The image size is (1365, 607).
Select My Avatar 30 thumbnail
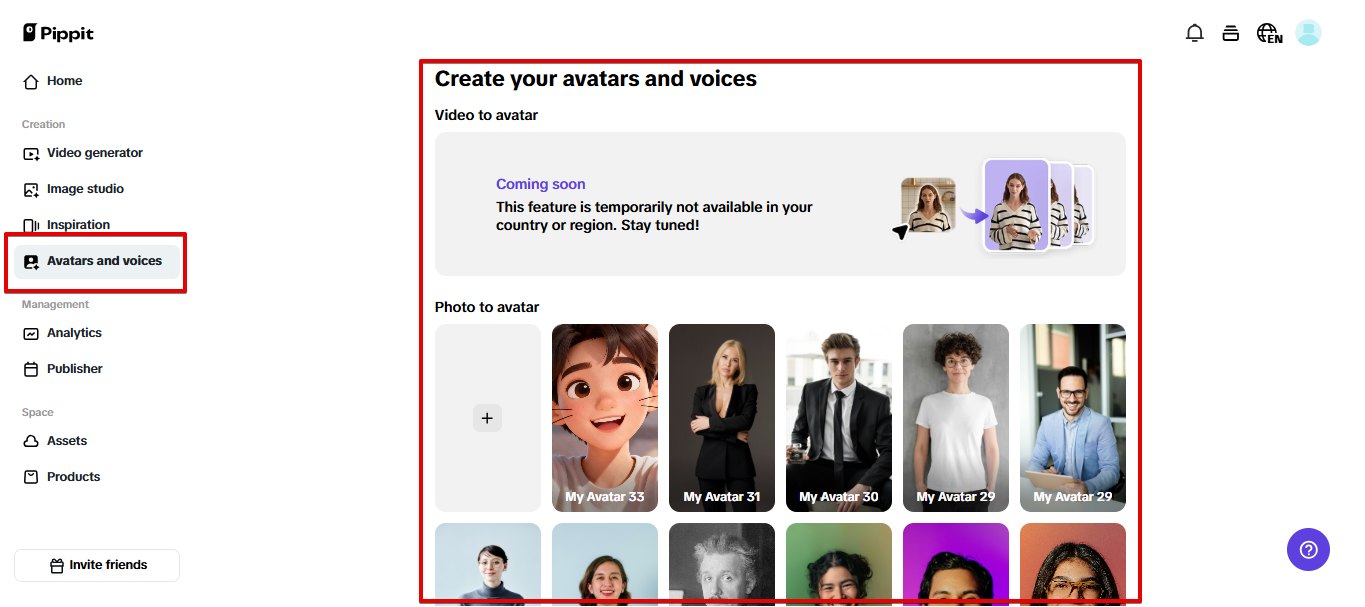tap(838, 418)
